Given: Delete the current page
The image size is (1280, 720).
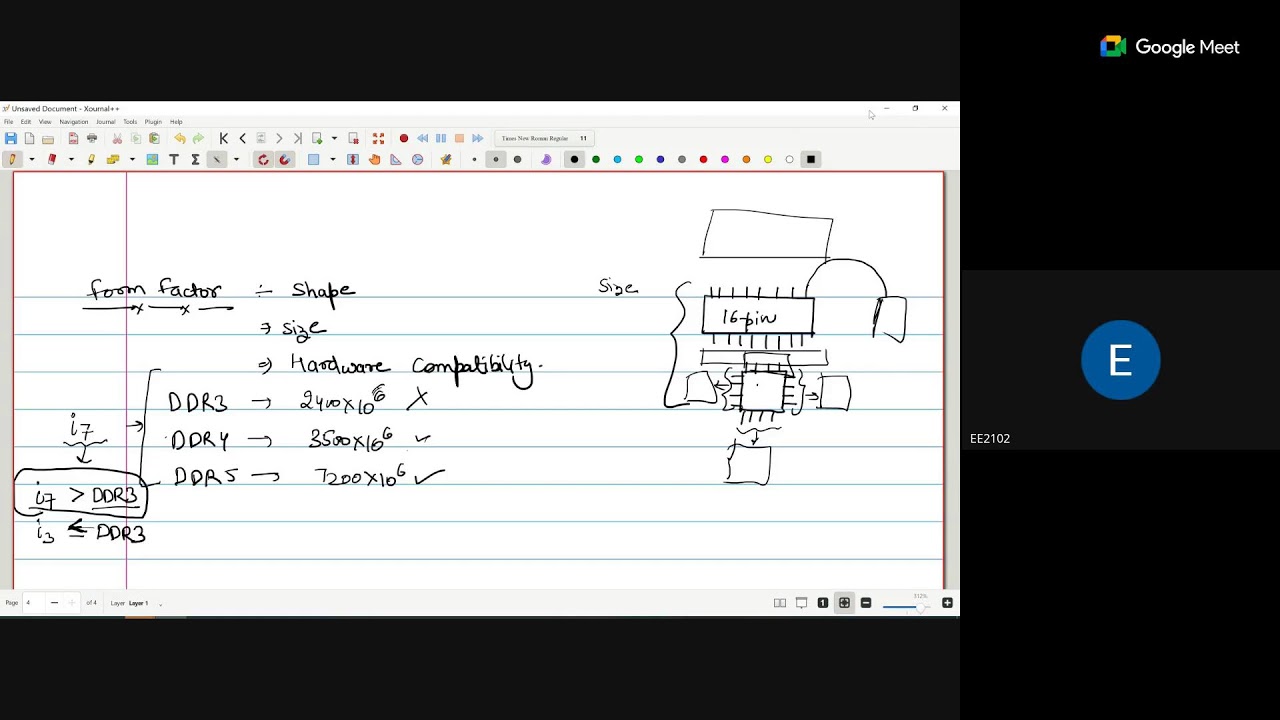Looking at the screenshot, I should click(353, 138).
